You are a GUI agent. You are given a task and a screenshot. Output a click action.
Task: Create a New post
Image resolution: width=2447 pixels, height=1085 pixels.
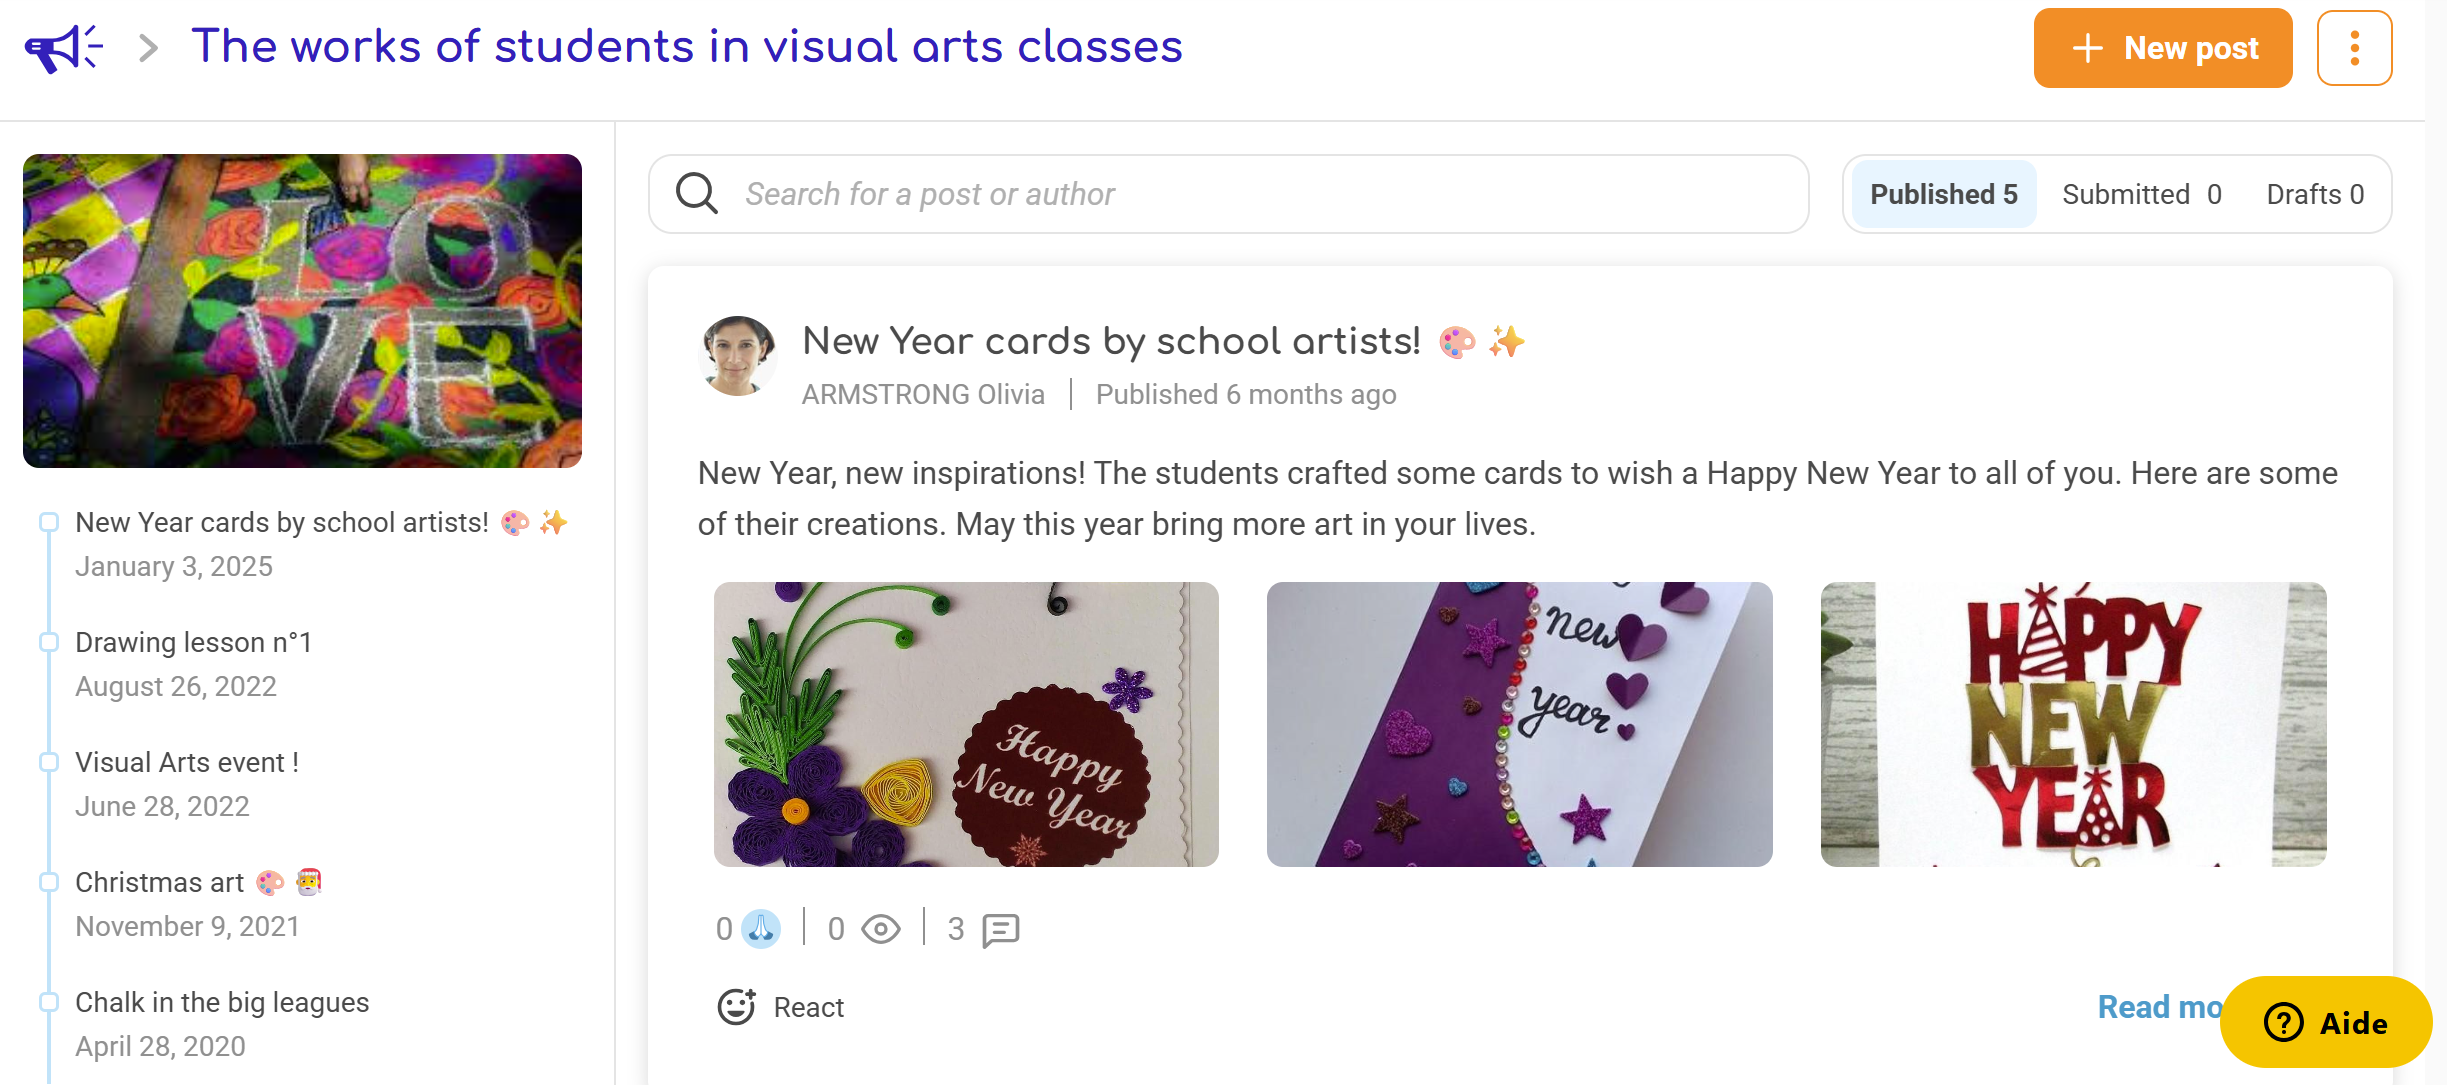tap(2162, 48)
